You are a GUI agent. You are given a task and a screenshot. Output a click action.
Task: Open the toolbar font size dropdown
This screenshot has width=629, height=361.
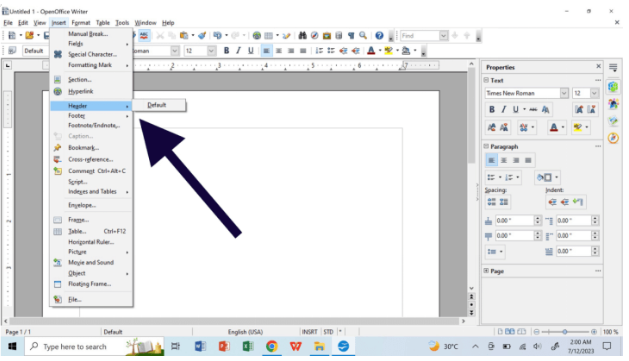pos(211,51)
